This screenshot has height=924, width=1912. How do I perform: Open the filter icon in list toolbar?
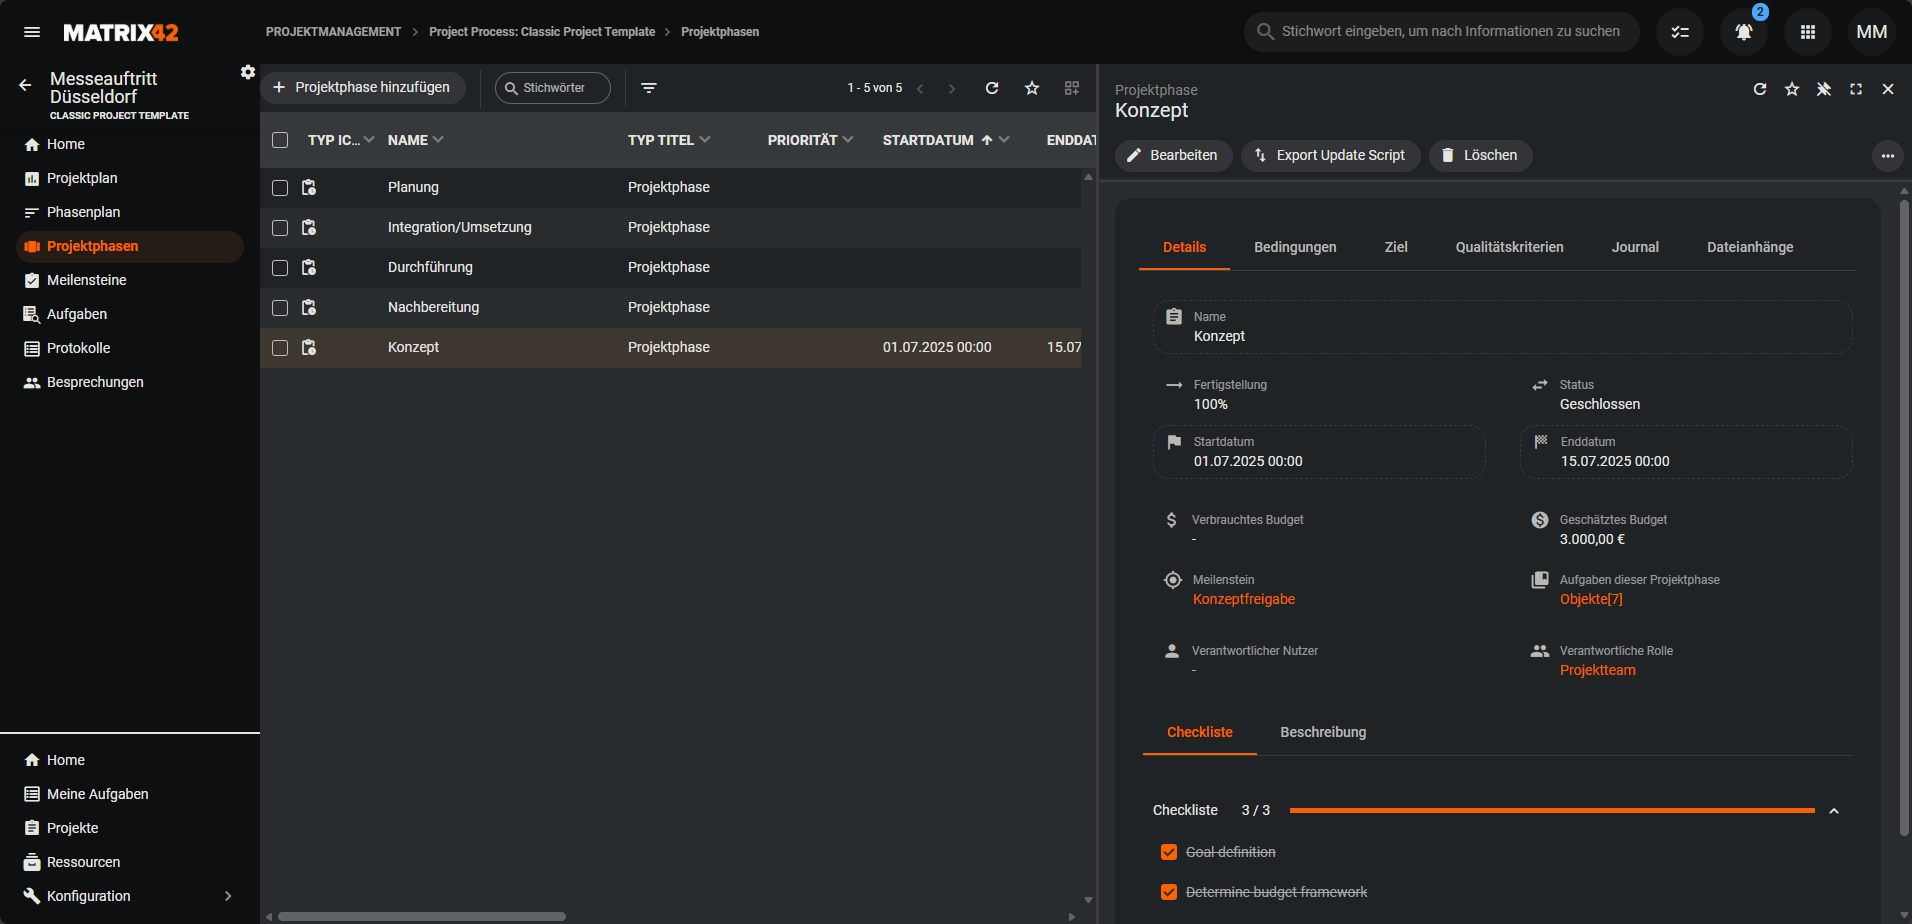(649, 88)
